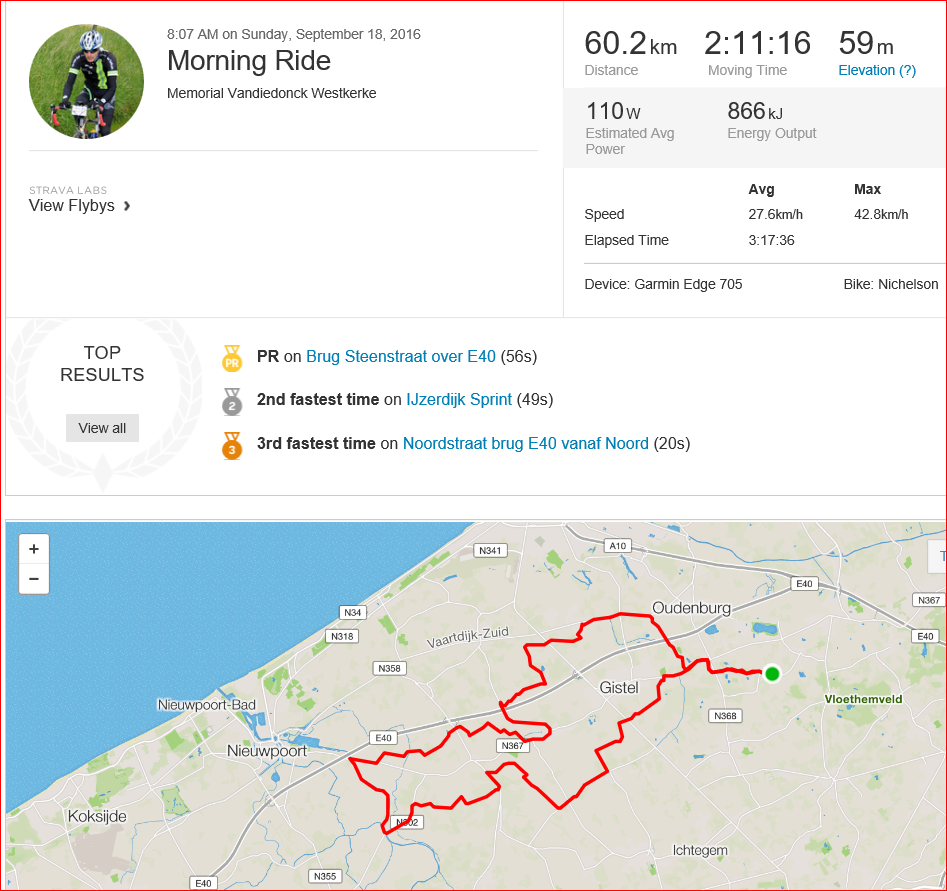Zoom in the map with plus button

tap(34, 549)
